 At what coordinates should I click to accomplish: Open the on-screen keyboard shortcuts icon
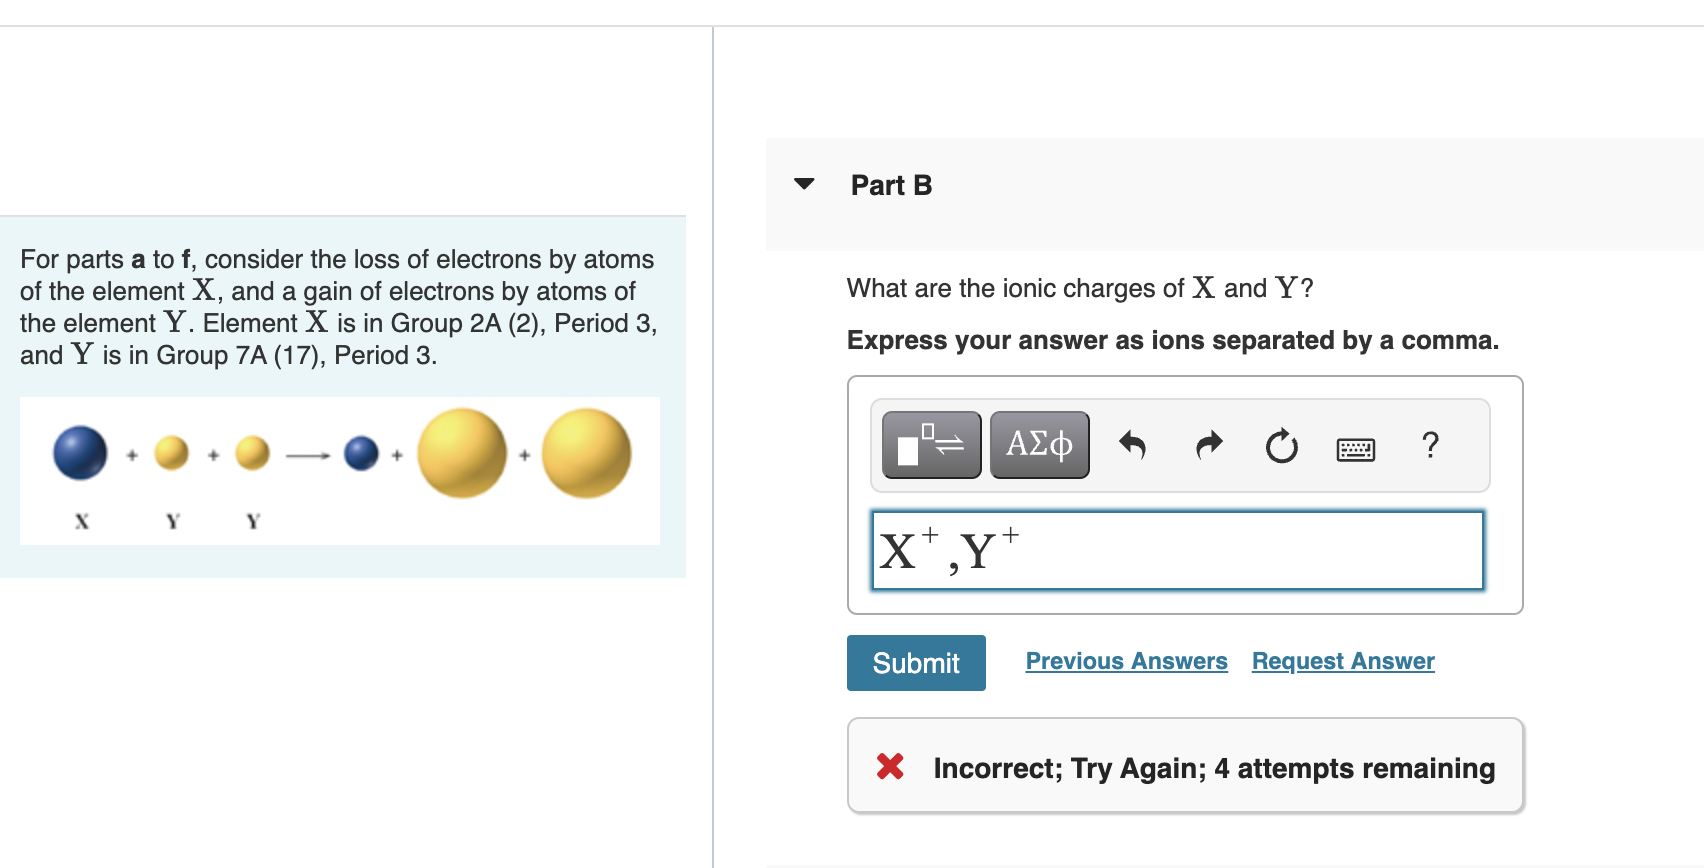tap(1355, 449)
